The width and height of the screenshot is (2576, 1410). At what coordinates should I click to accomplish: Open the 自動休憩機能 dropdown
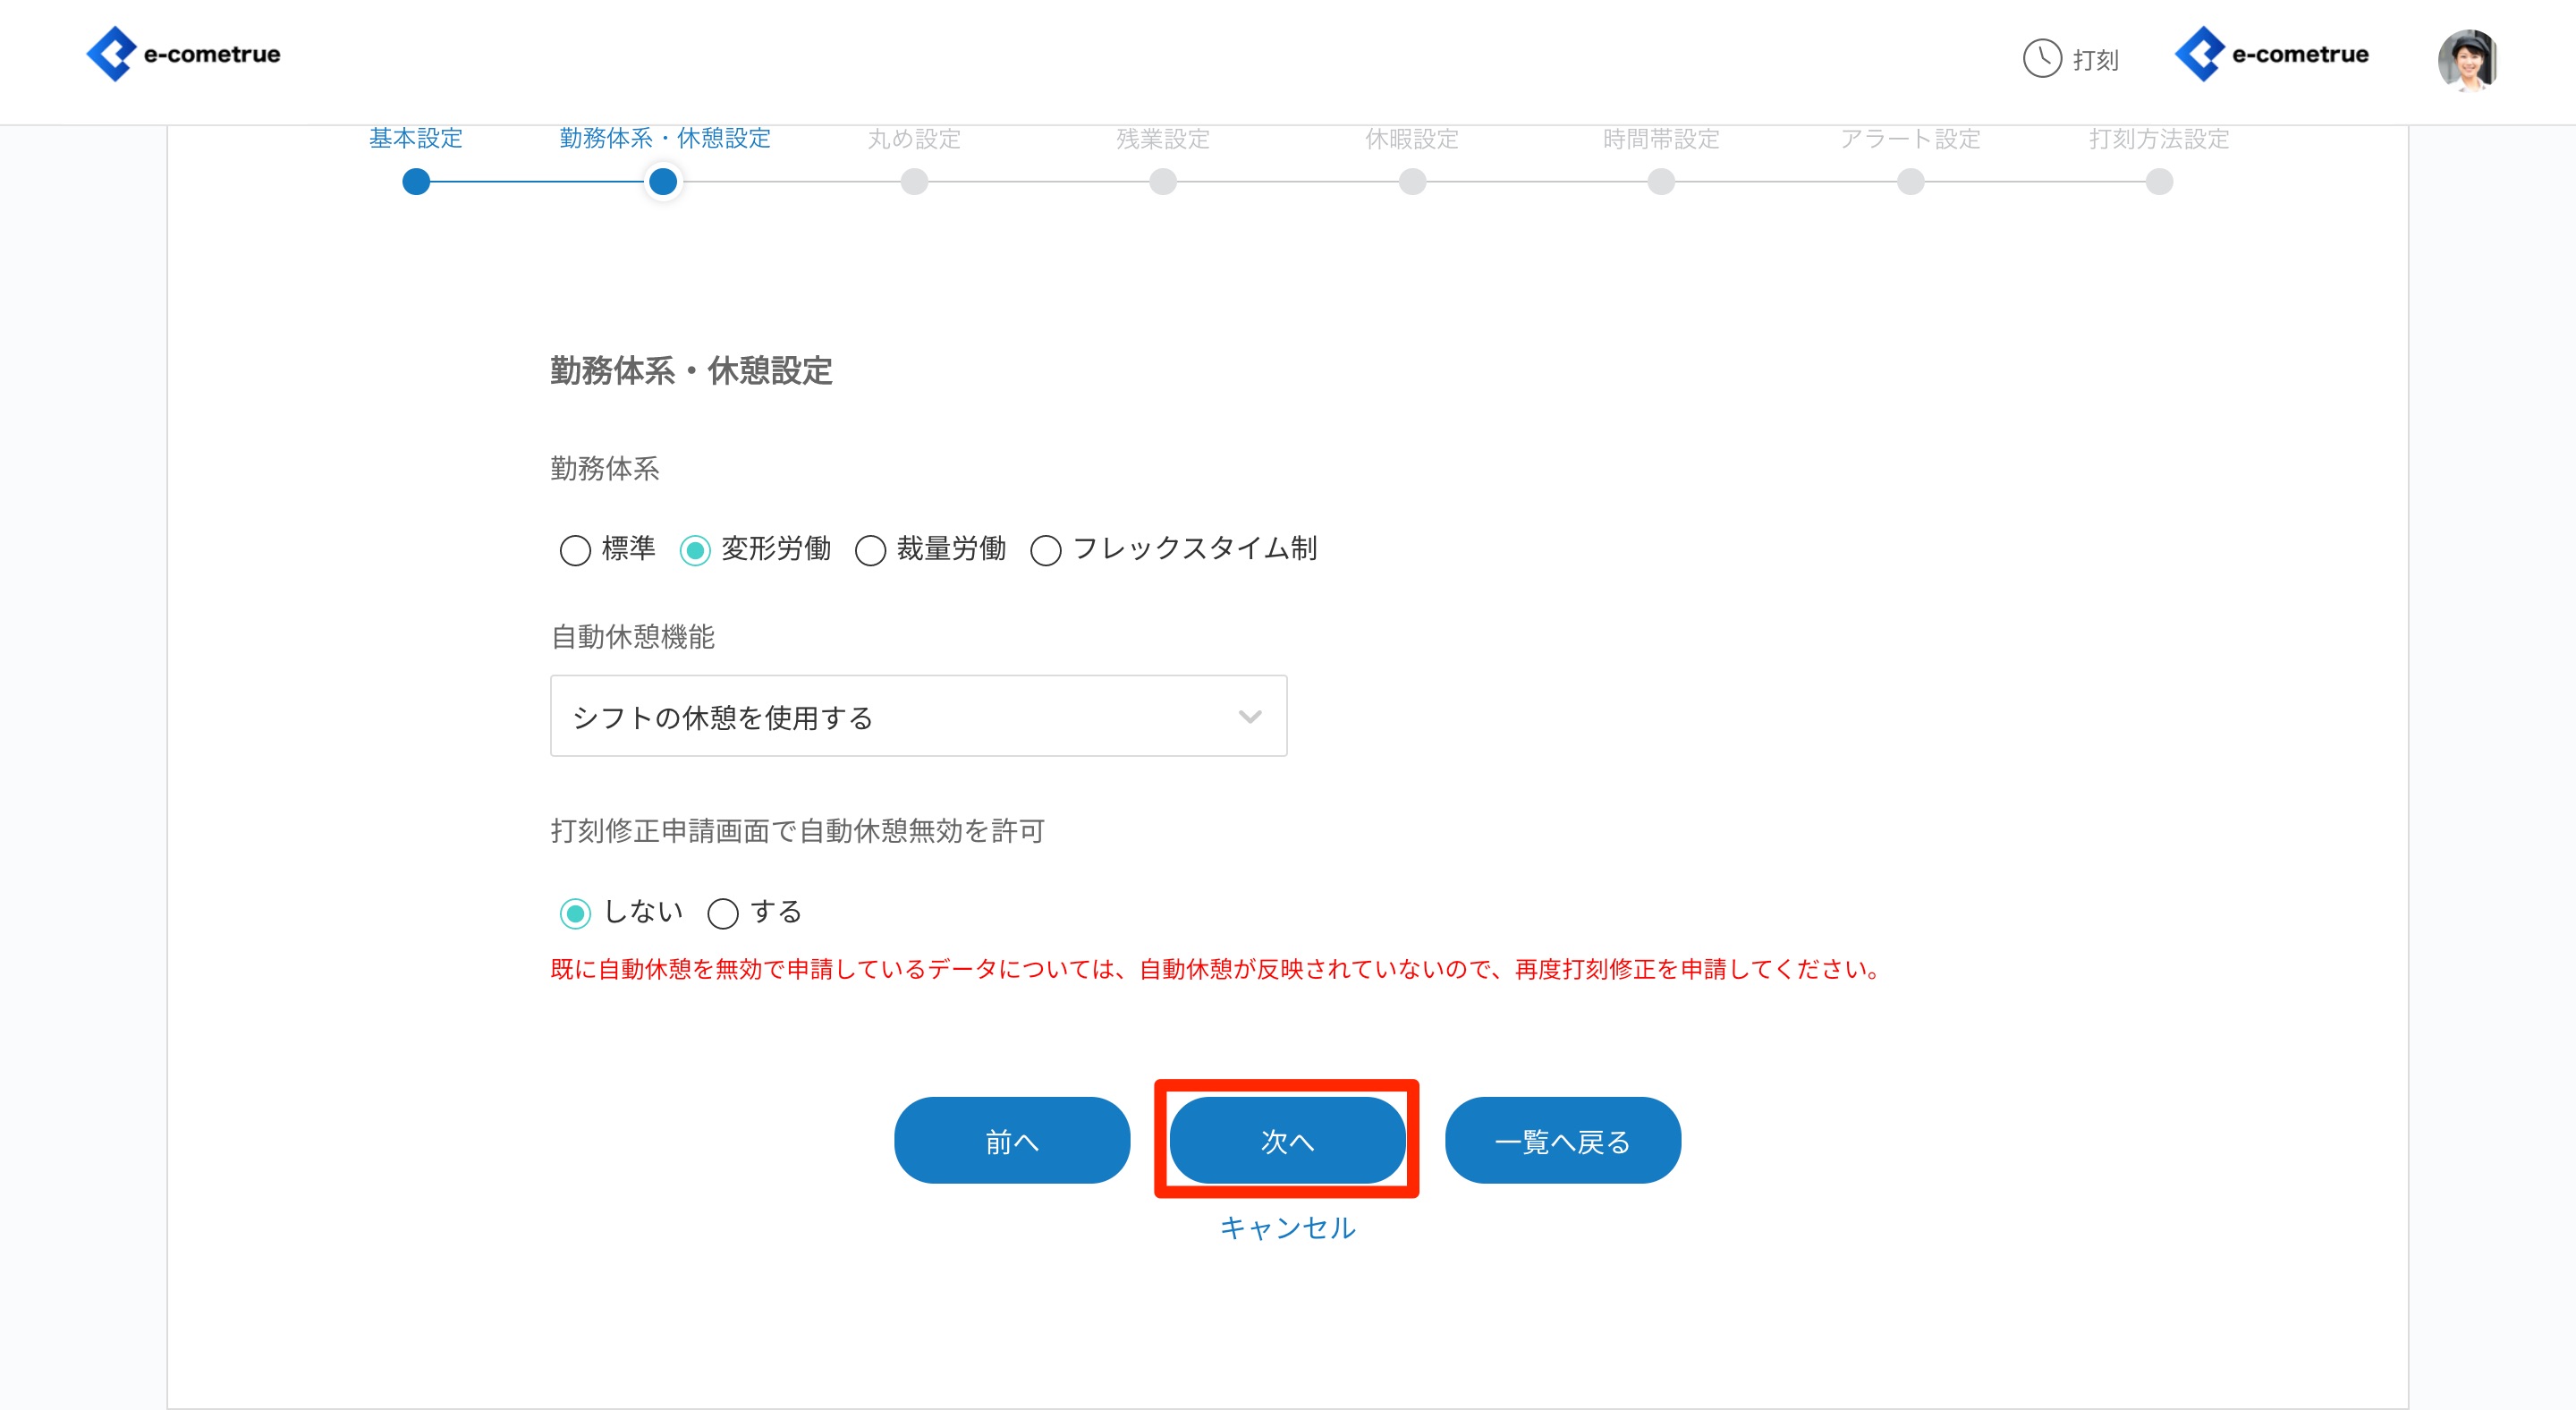918,716
